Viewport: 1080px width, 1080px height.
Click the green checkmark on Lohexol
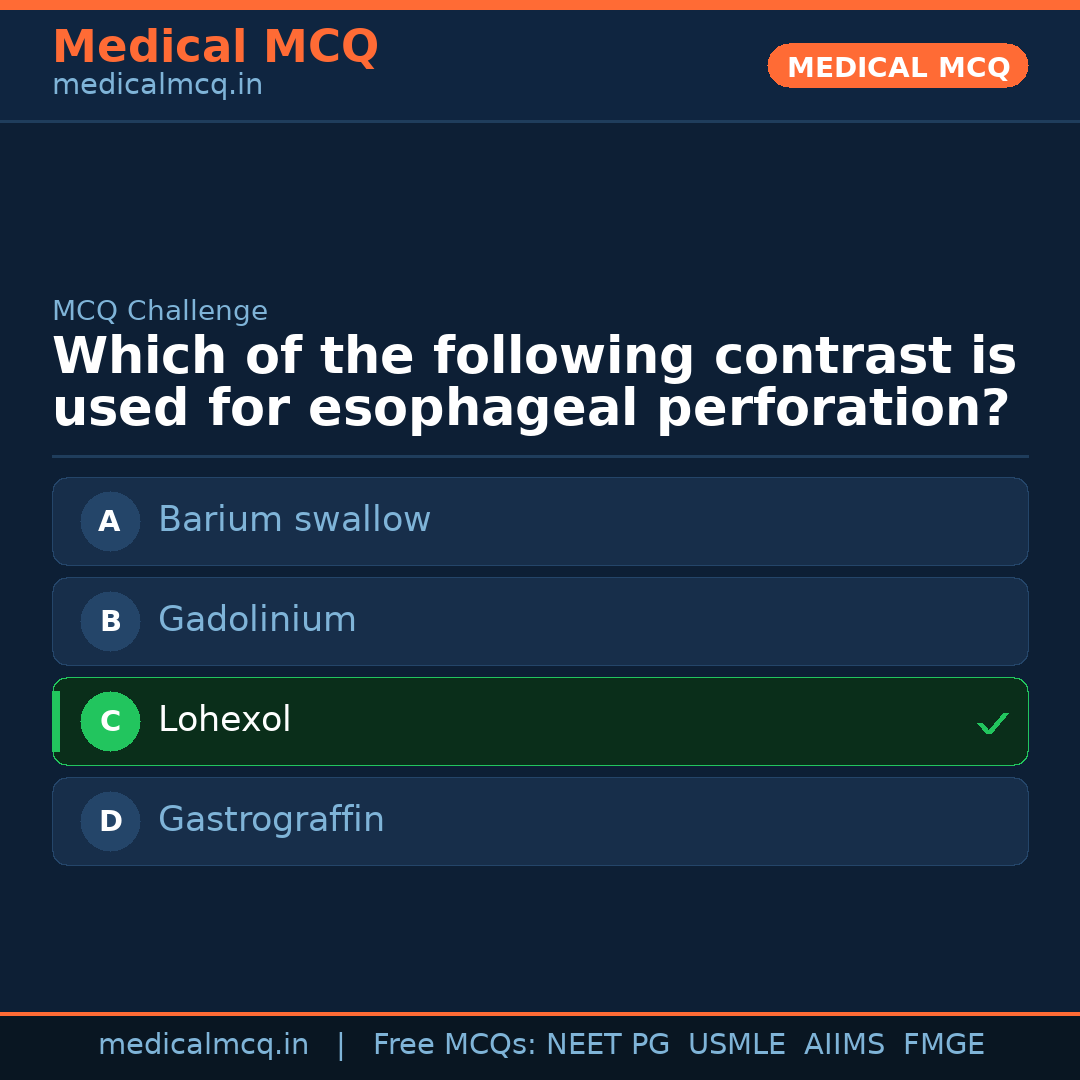click(992, 722)
